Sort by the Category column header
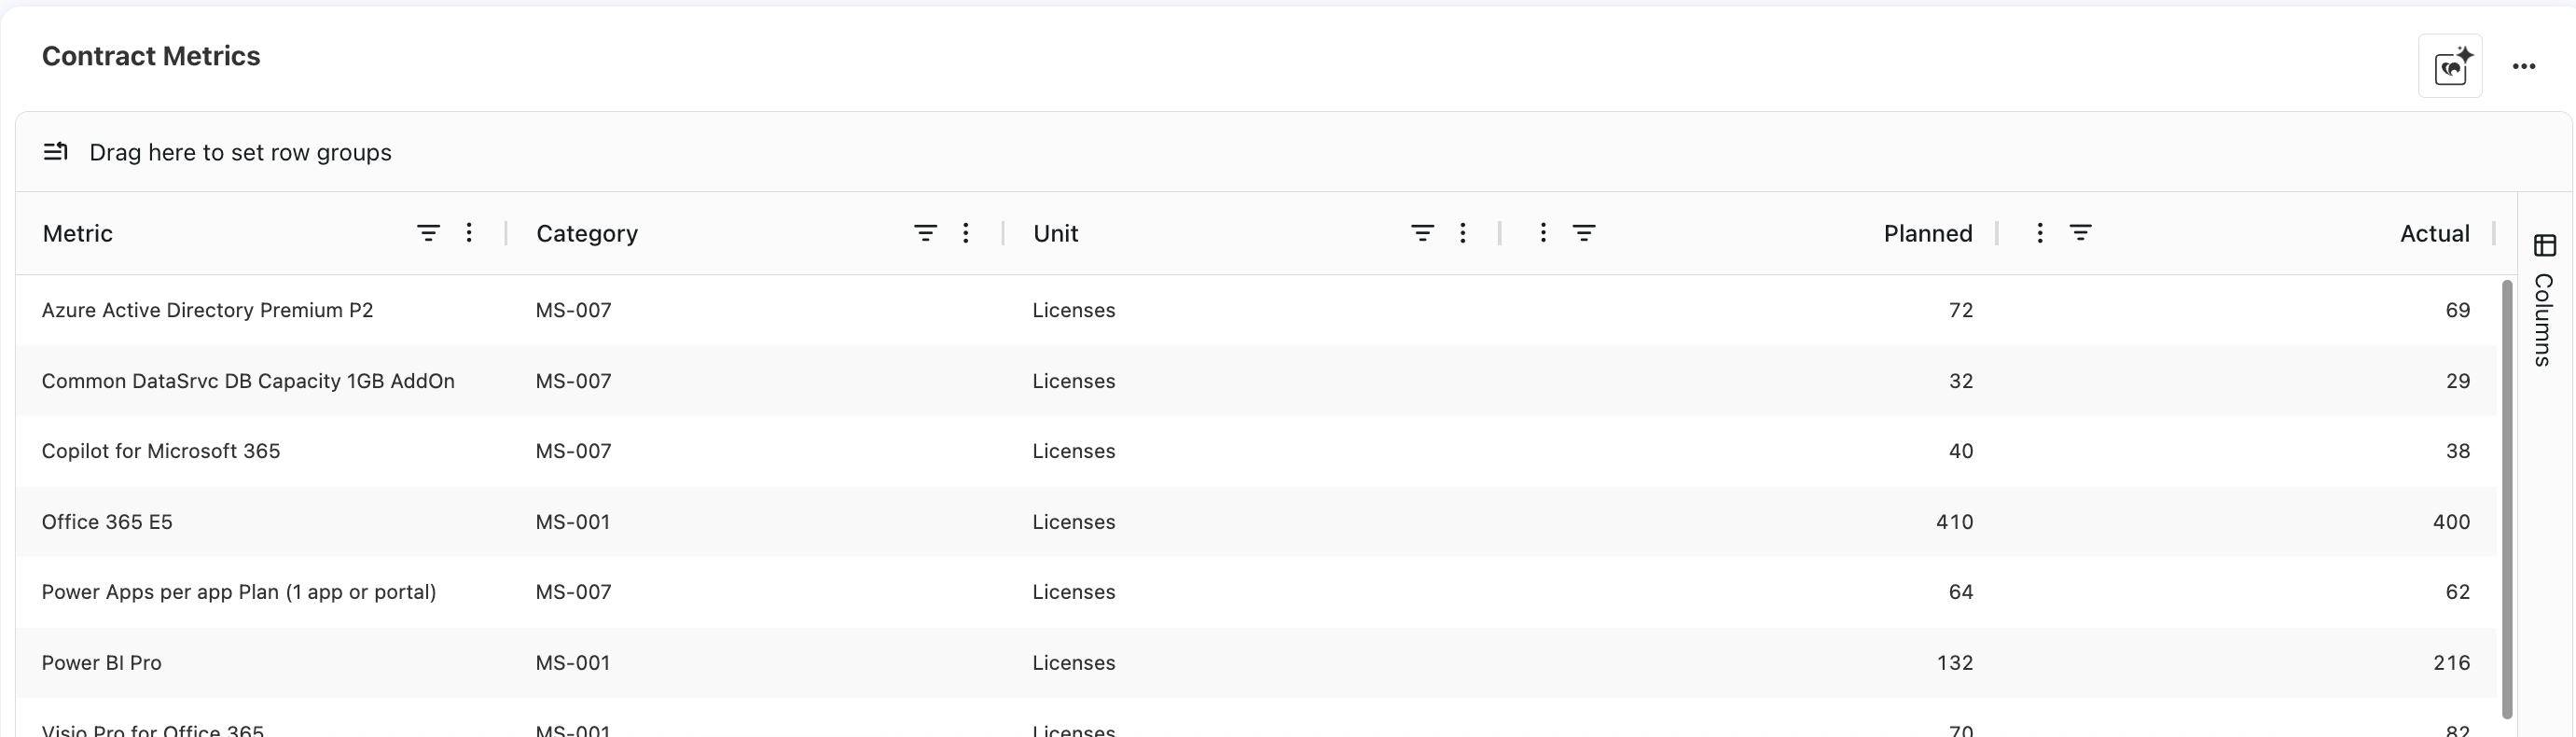Image resolution: width=2576 pixels, height=737 pixels. (587, 234)
